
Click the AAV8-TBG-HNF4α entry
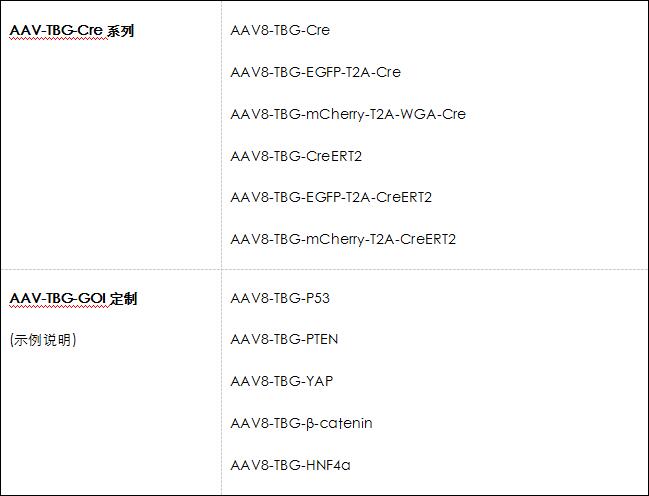290,465
